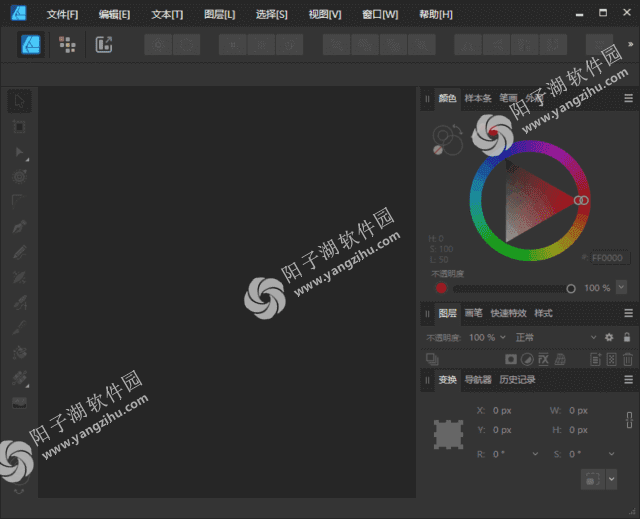Open the 编辑[E] menu
The width and height of the screenshot is (640, 519).
(x=114, y=15)
